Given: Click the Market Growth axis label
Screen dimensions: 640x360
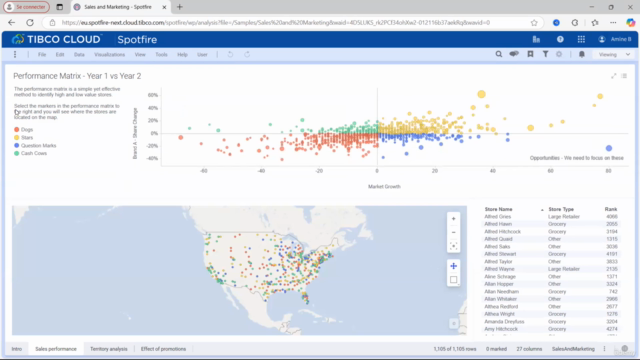Looking at the screenshot, I should tap(384, 187).
